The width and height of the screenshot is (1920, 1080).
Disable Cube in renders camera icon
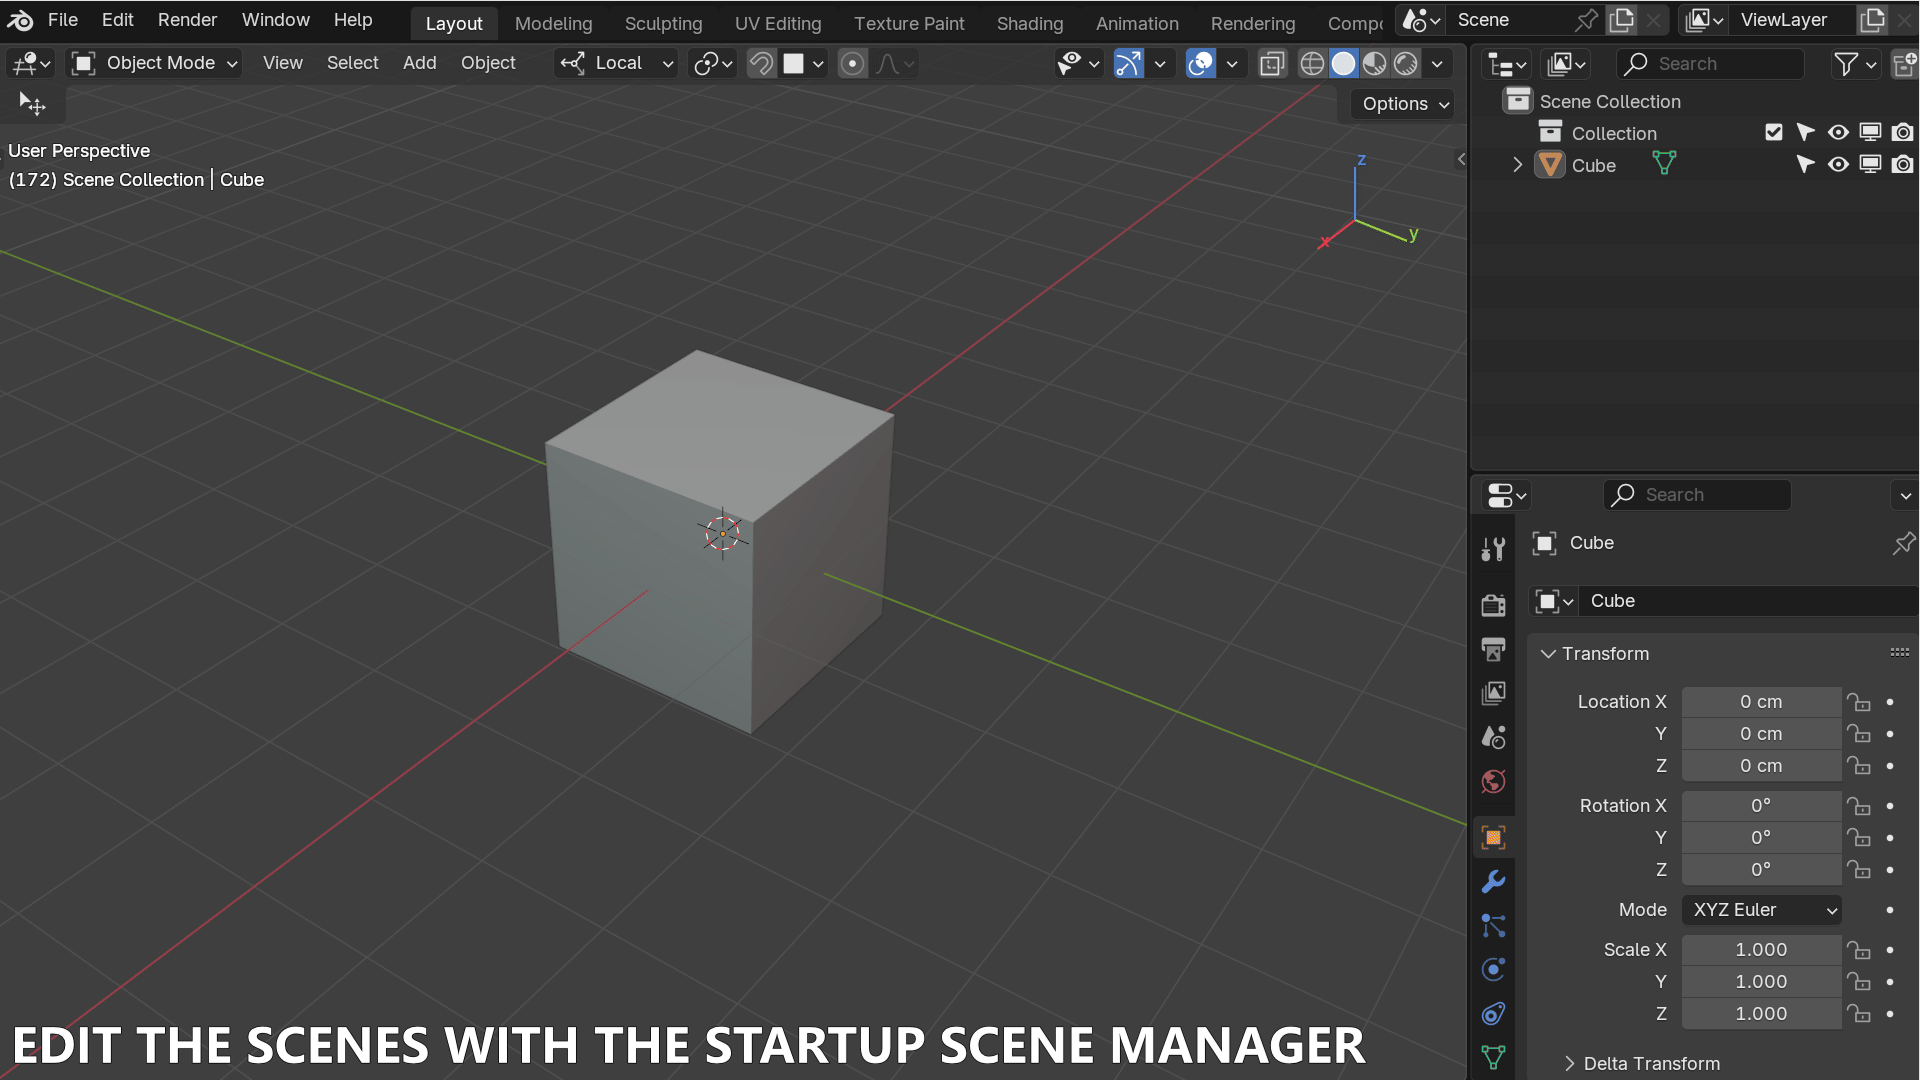pos(1902,164)
